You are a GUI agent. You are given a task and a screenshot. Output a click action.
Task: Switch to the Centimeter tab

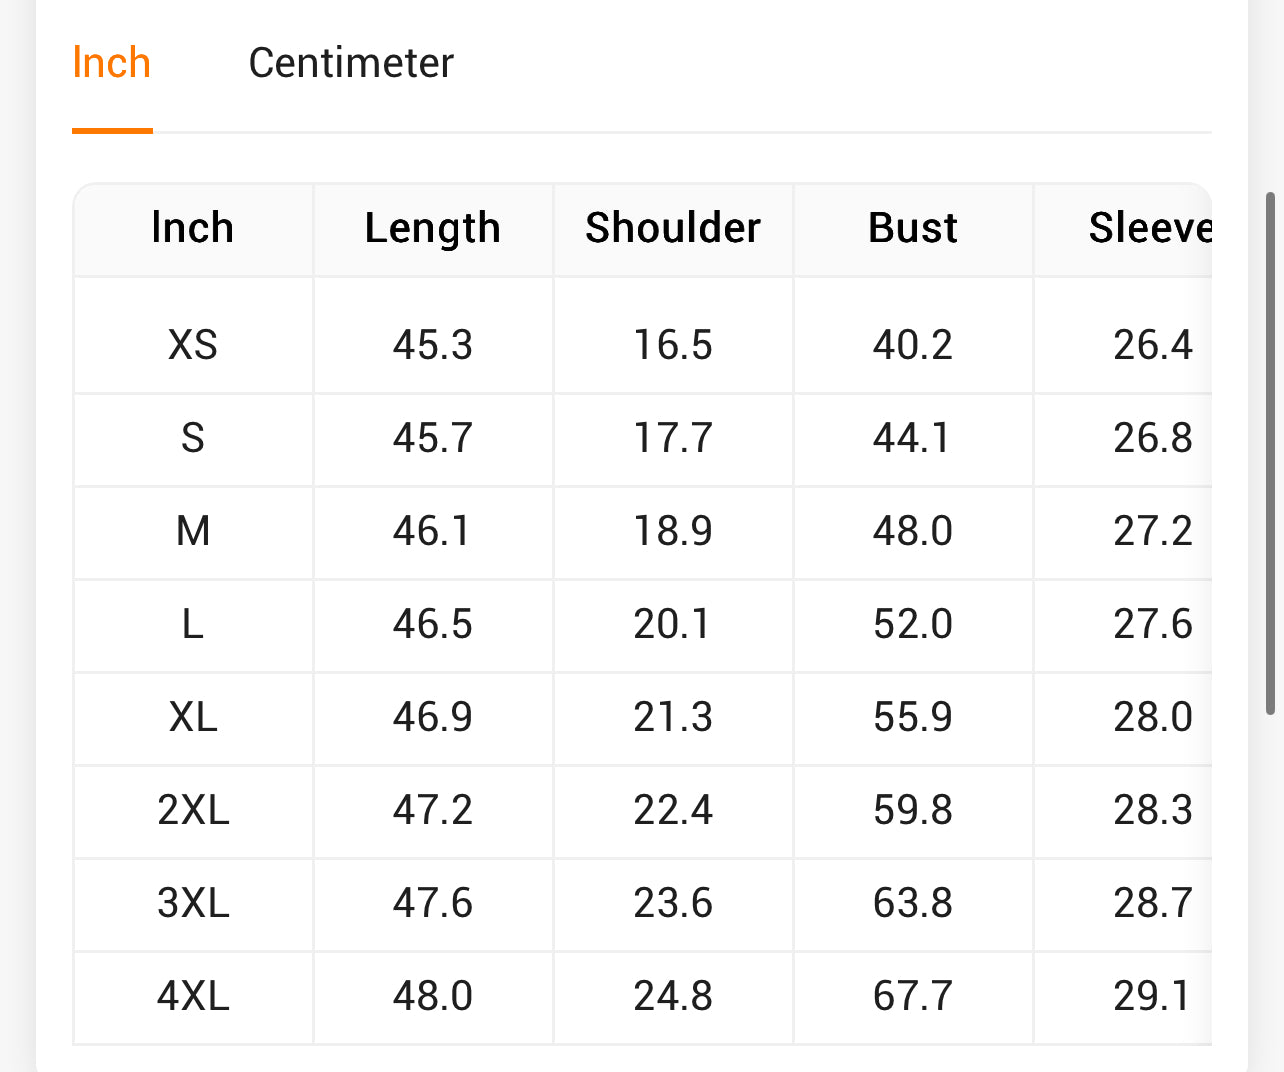350,63
